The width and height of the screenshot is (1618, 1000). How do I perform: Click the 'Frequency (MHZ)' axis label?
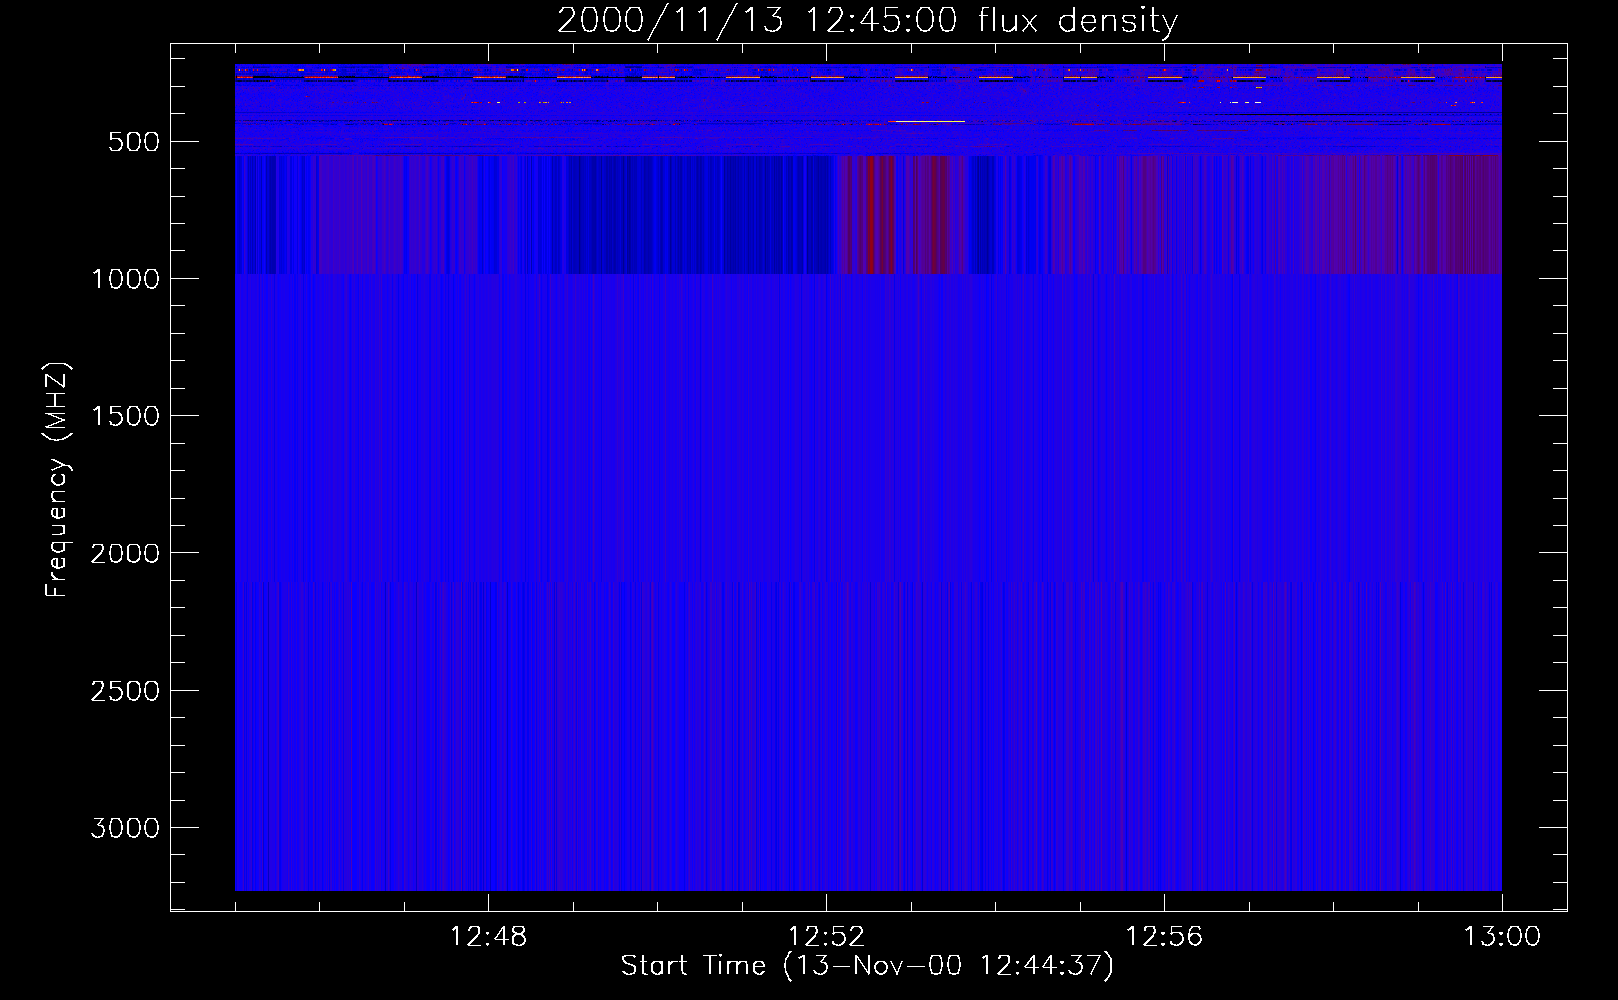57,480
